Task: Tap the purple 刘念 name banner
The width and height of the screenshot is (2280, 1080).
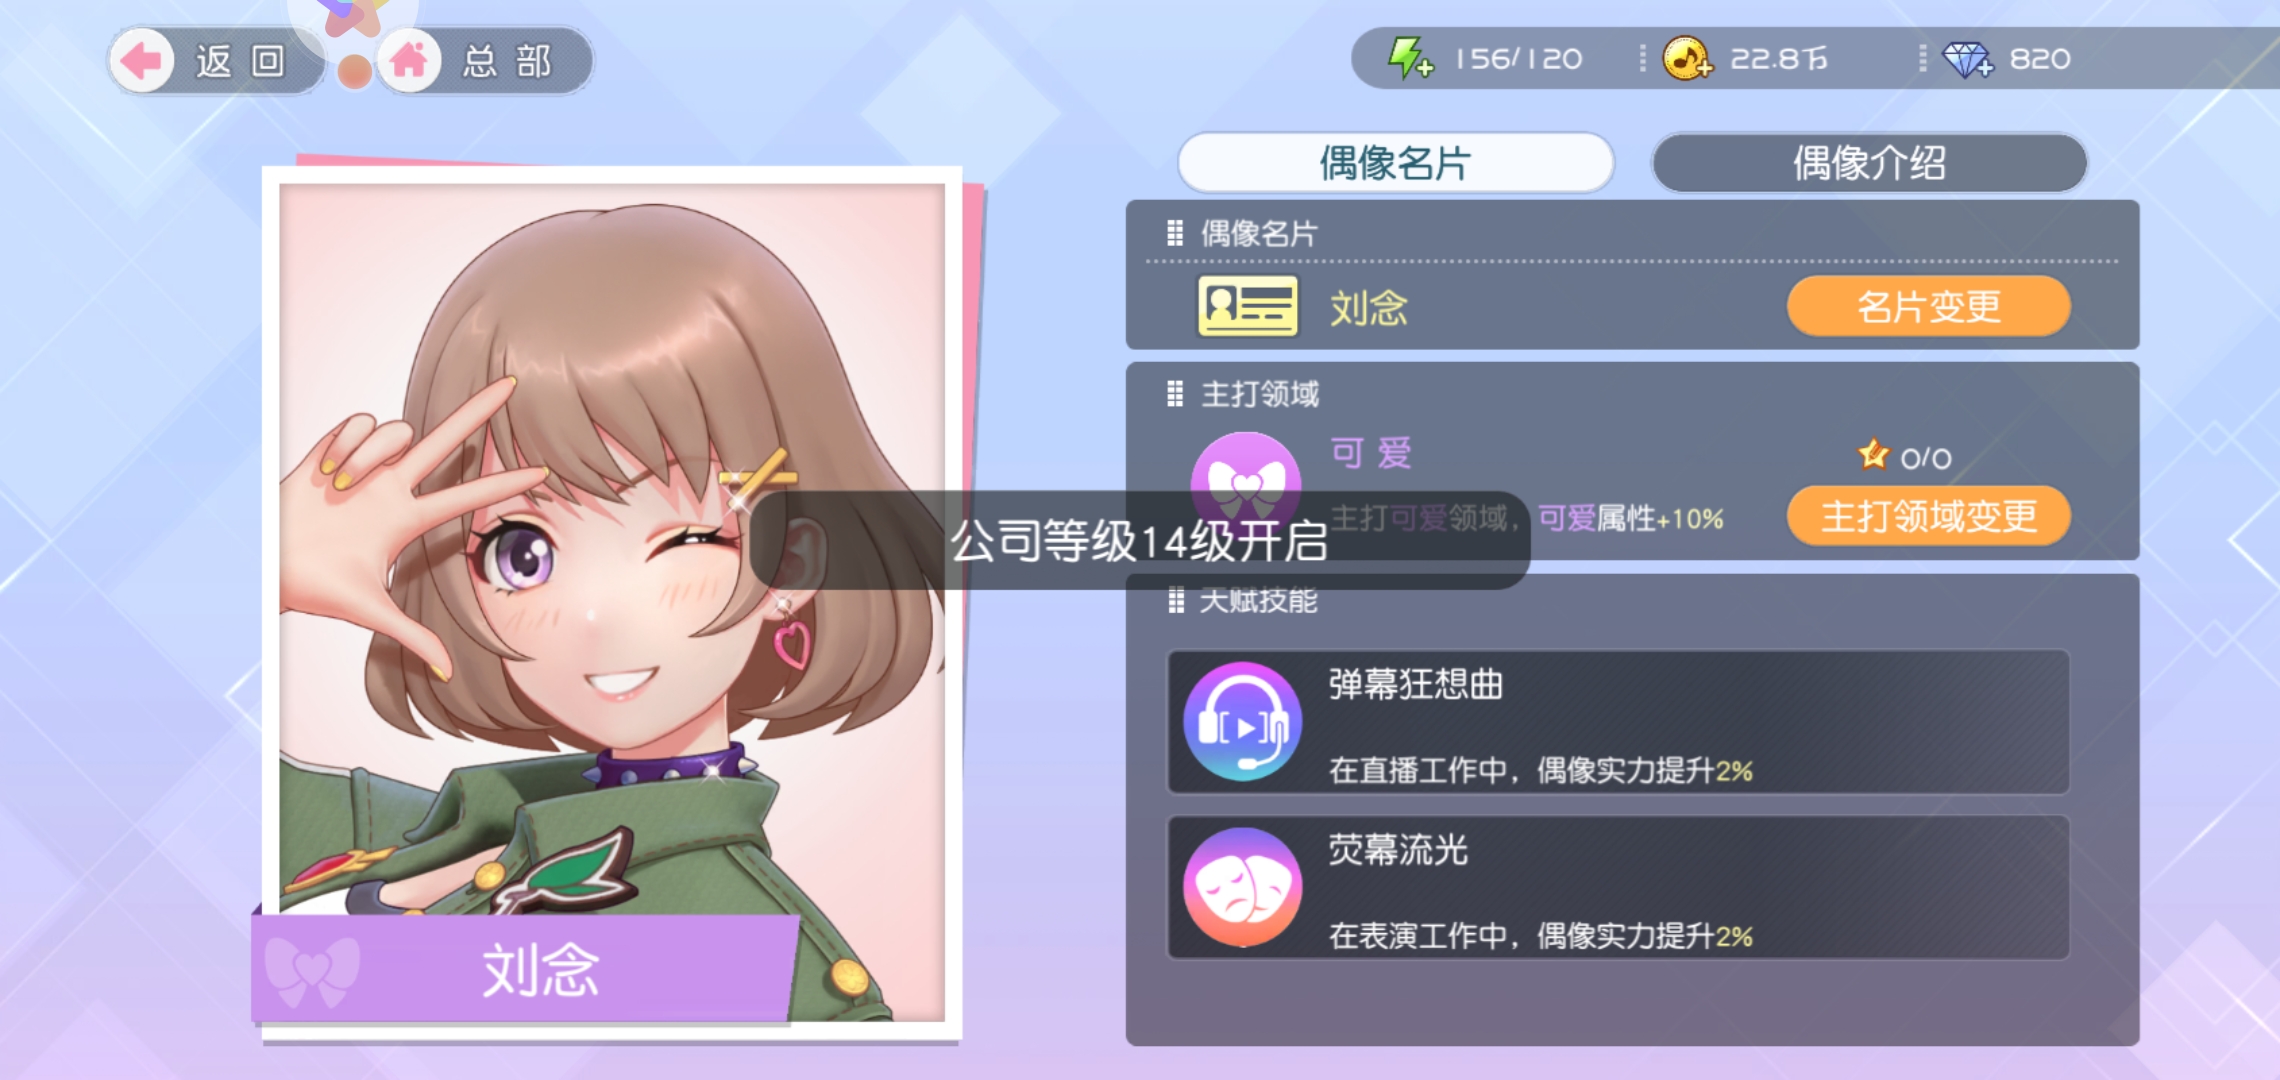Action: (525, 969)
